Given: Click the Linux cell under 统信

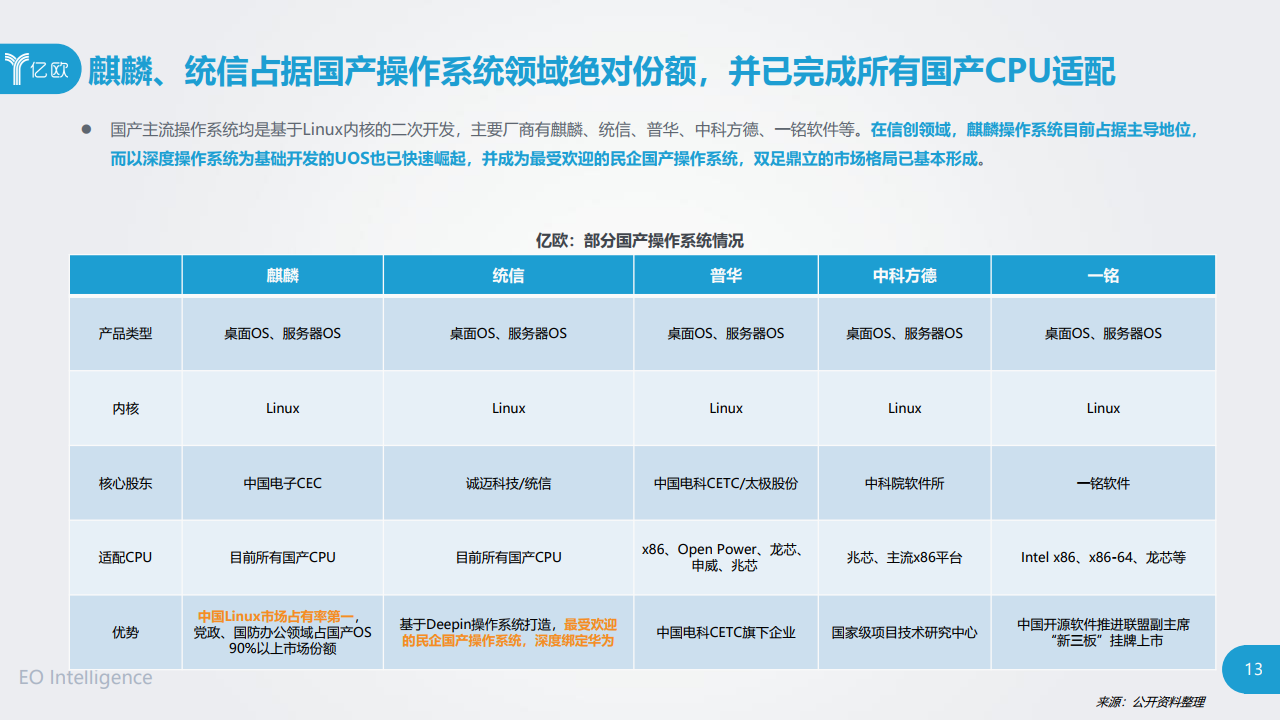Looking at the screenshot, I should click(x=509, y=408).
